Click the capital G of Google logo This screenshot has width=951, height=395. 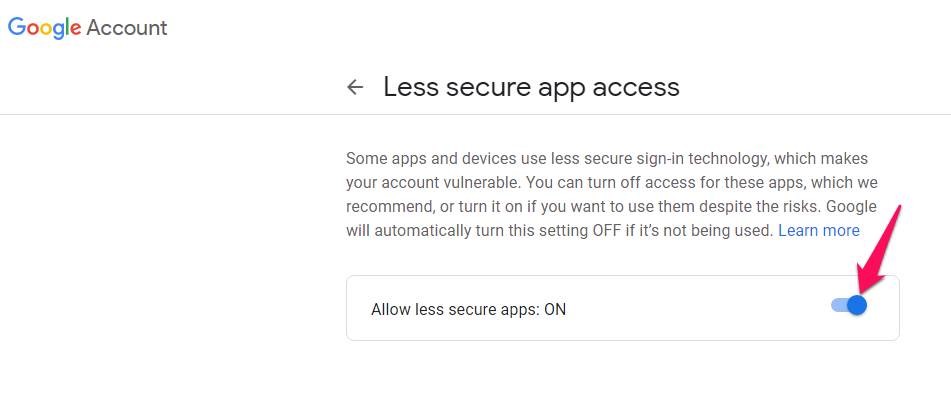pyautogui.click(x=16, y=27)
